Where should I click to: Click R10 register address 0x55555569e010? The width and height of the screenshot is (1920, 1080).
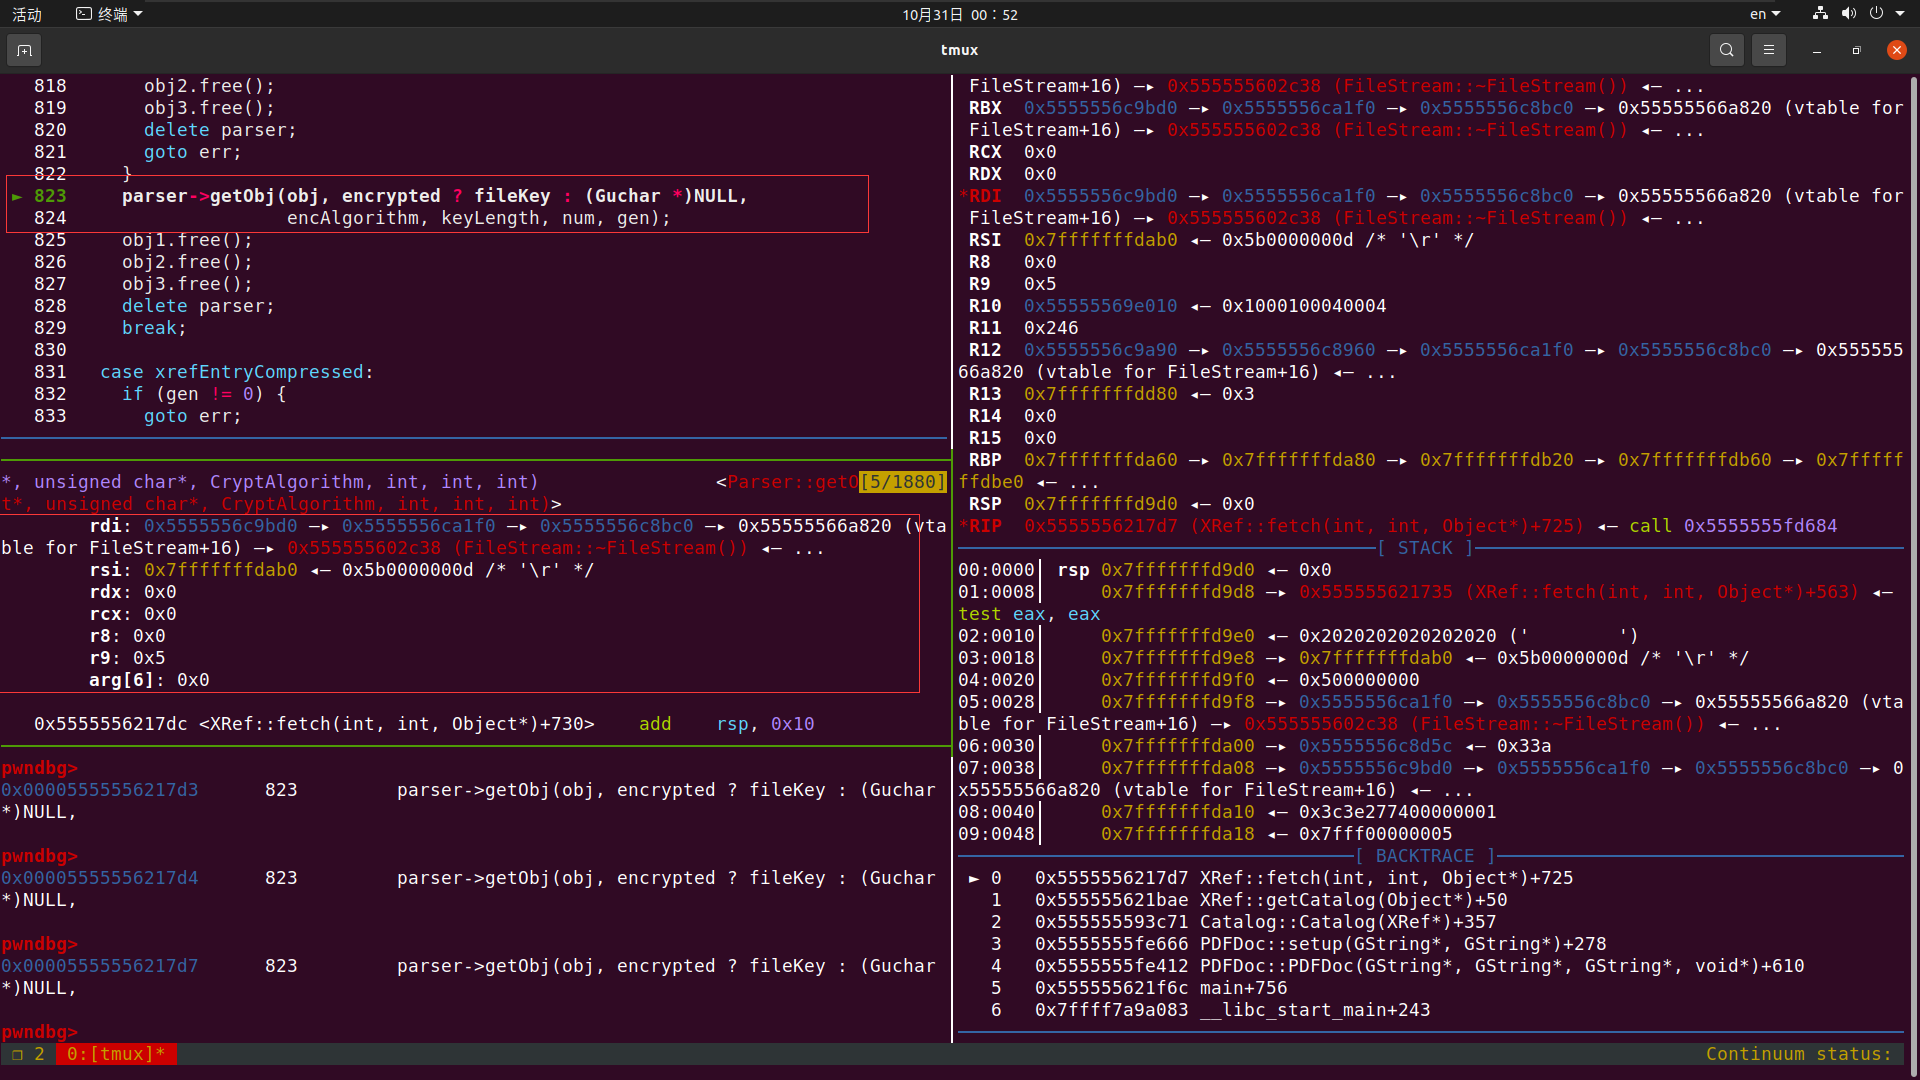[x=1100, y=306]
